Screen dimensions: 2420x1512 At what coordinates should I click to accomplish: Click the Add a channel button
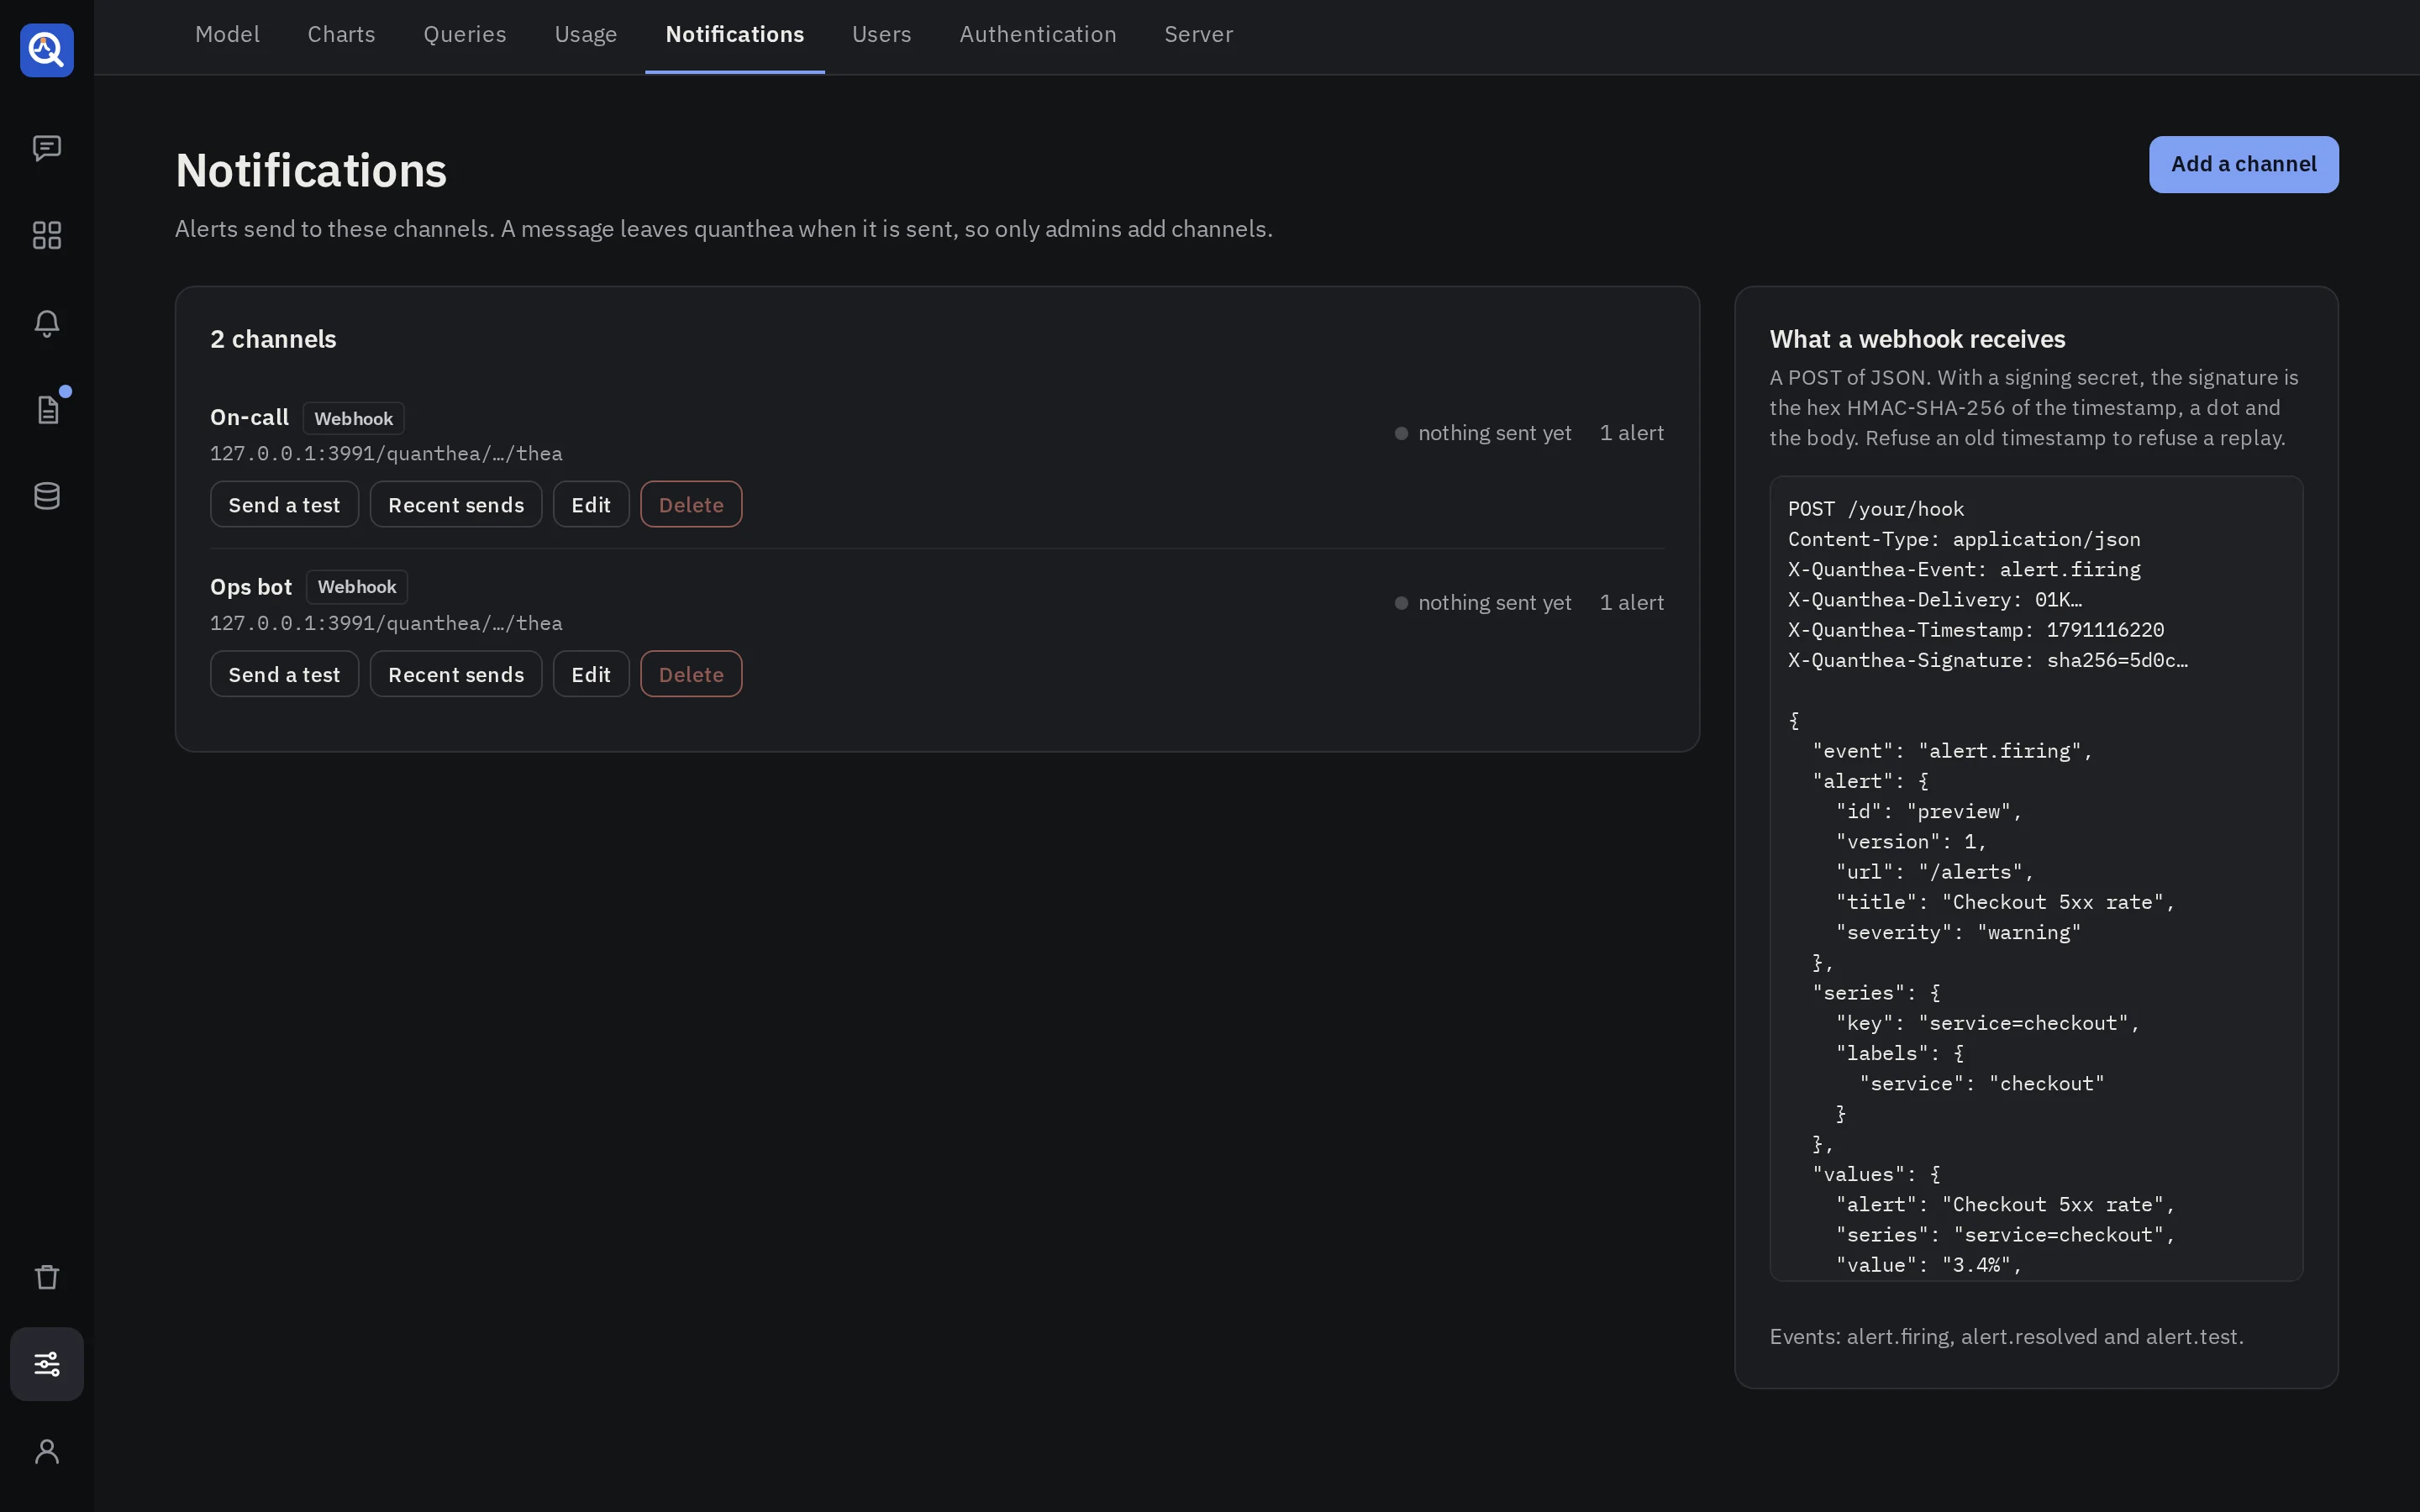[2243, 164]
